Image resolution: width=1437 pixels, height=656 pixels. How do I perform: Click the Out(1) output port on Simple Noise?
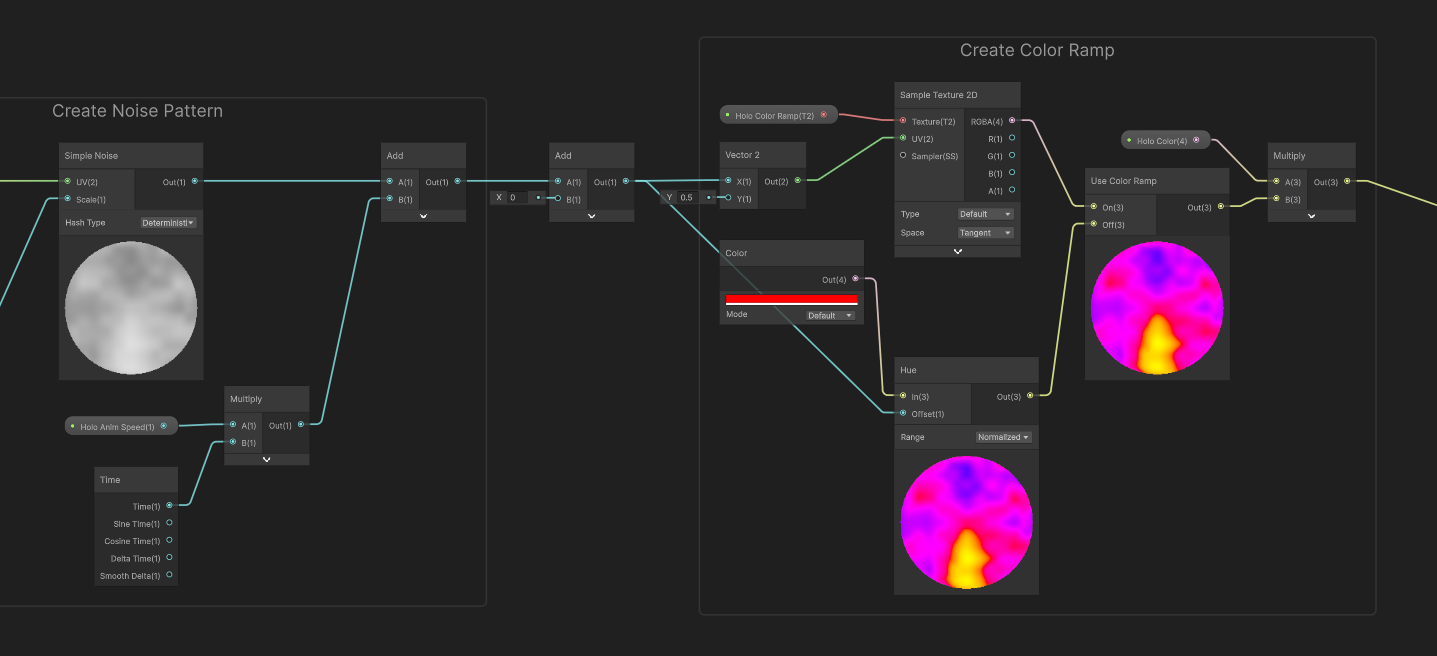pos(195,181)
